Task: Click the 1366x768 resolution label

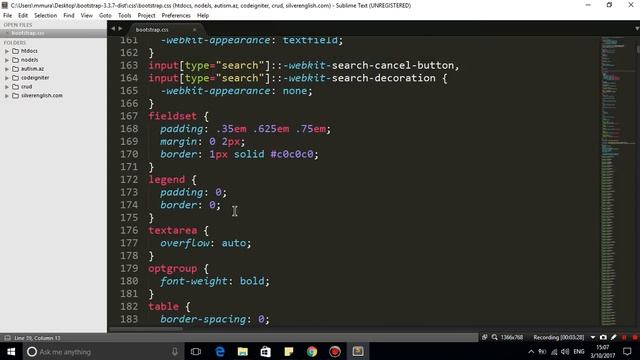Action: click(x=512, y=337)
